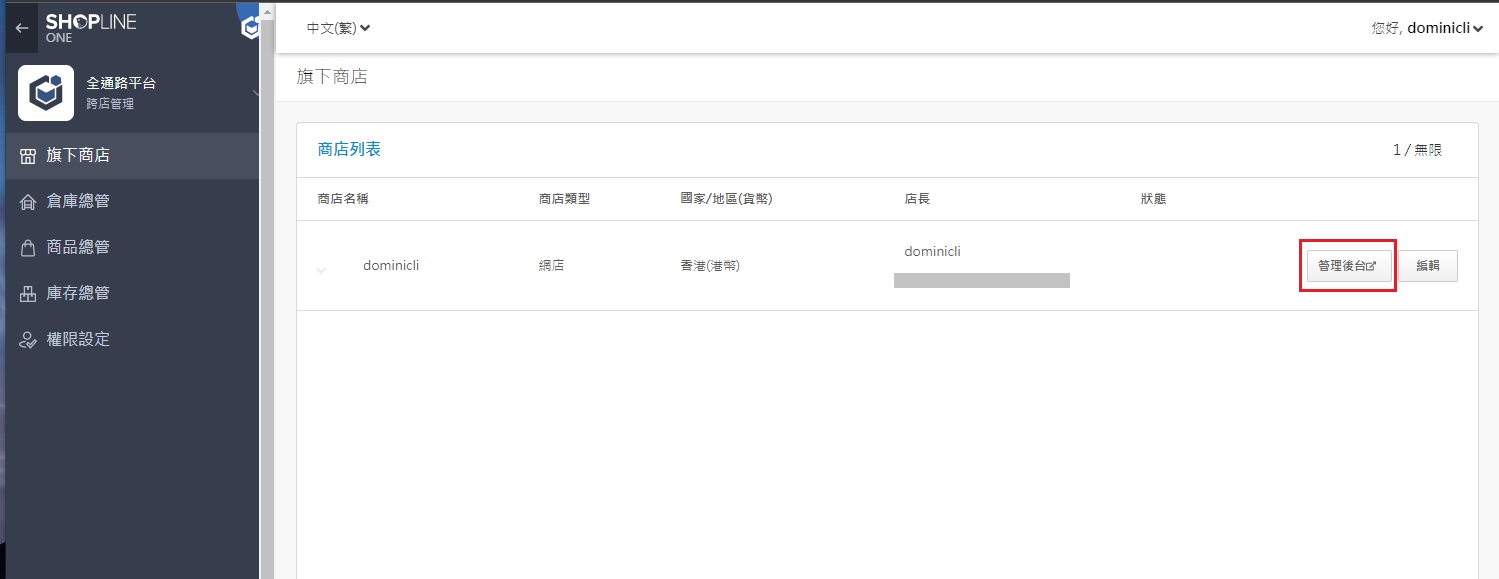Click the 1 / 無限 shop count

1418,150
